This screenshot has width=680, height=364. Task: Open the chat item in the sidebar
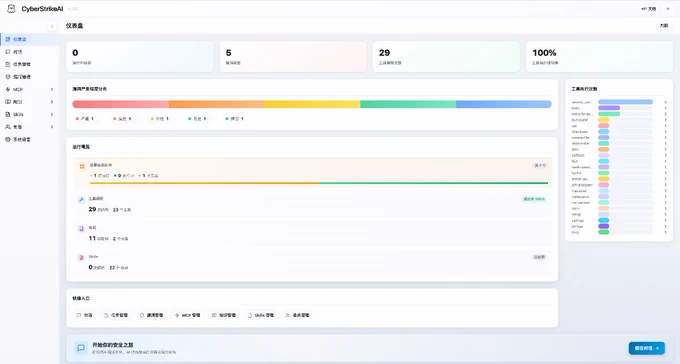[x=30, y=52]
